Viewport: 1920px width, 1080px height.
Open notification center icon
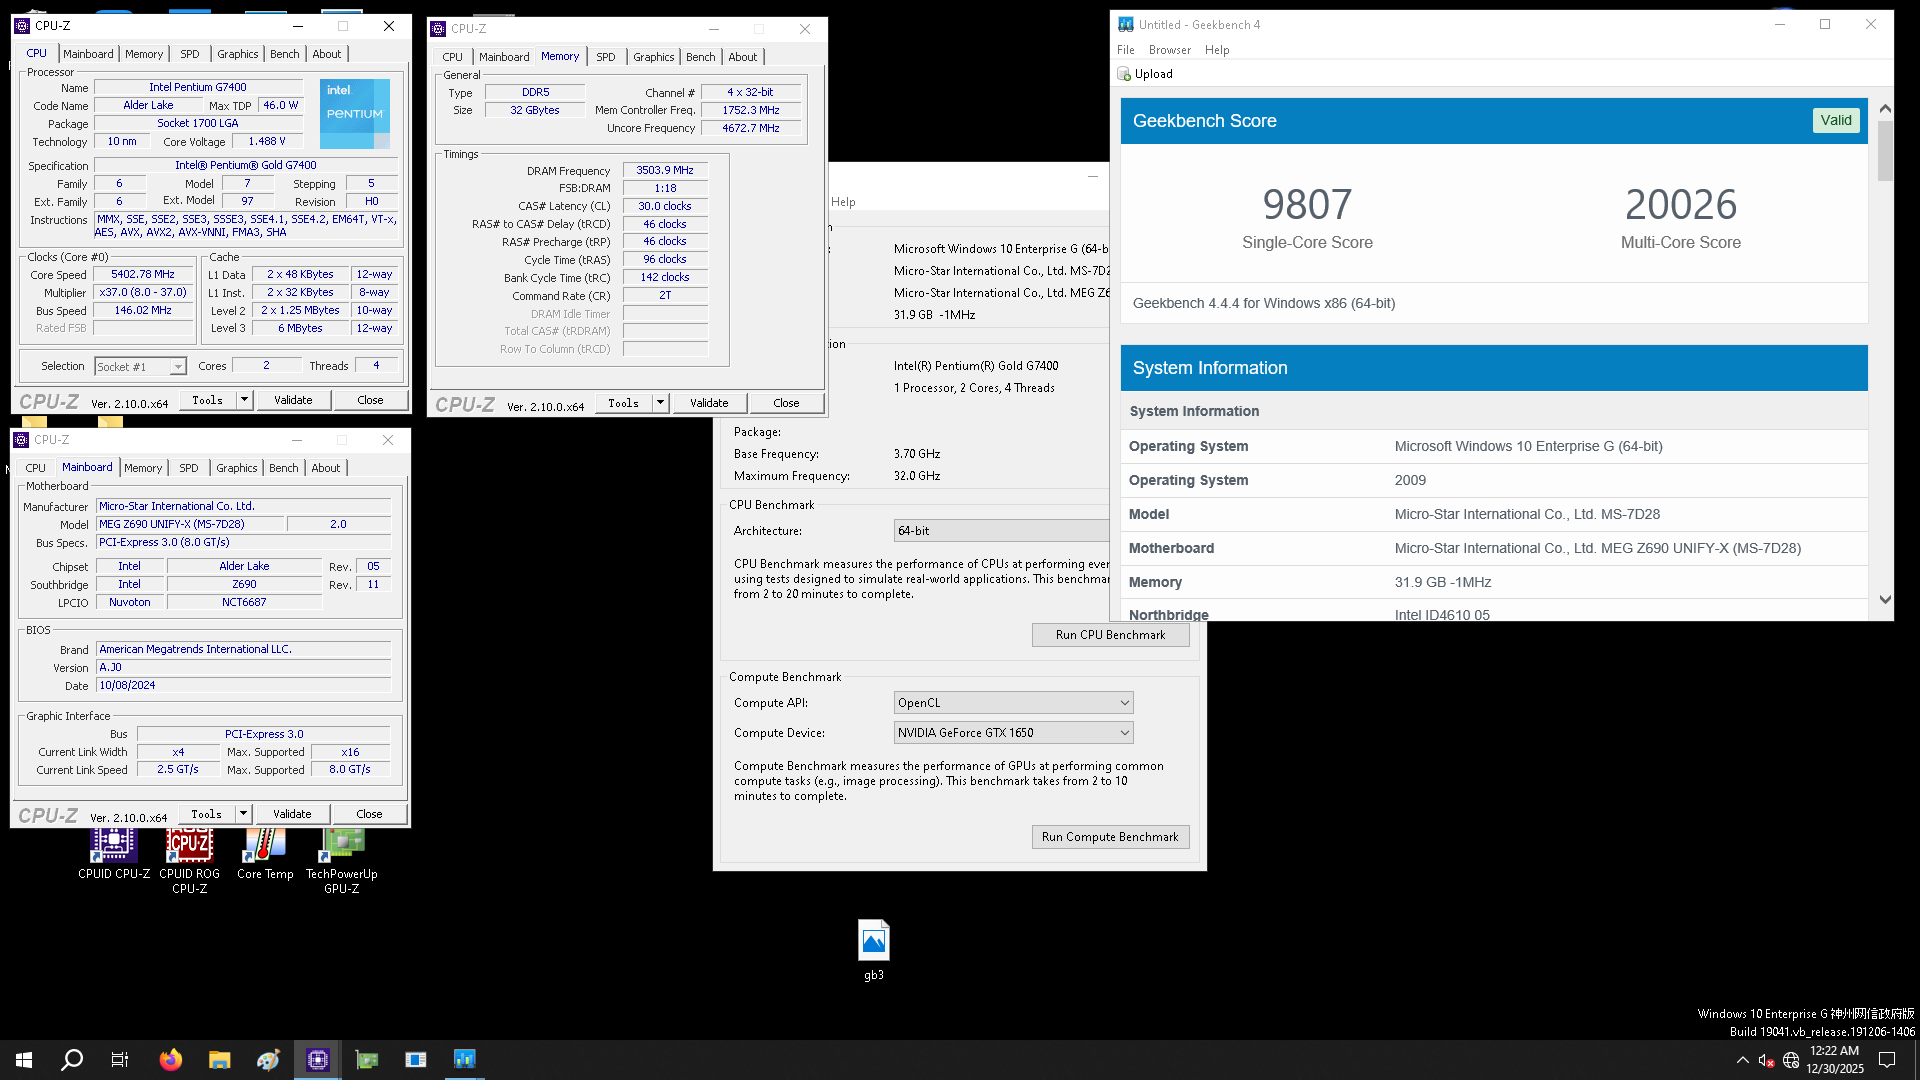coord(1887,1060)
